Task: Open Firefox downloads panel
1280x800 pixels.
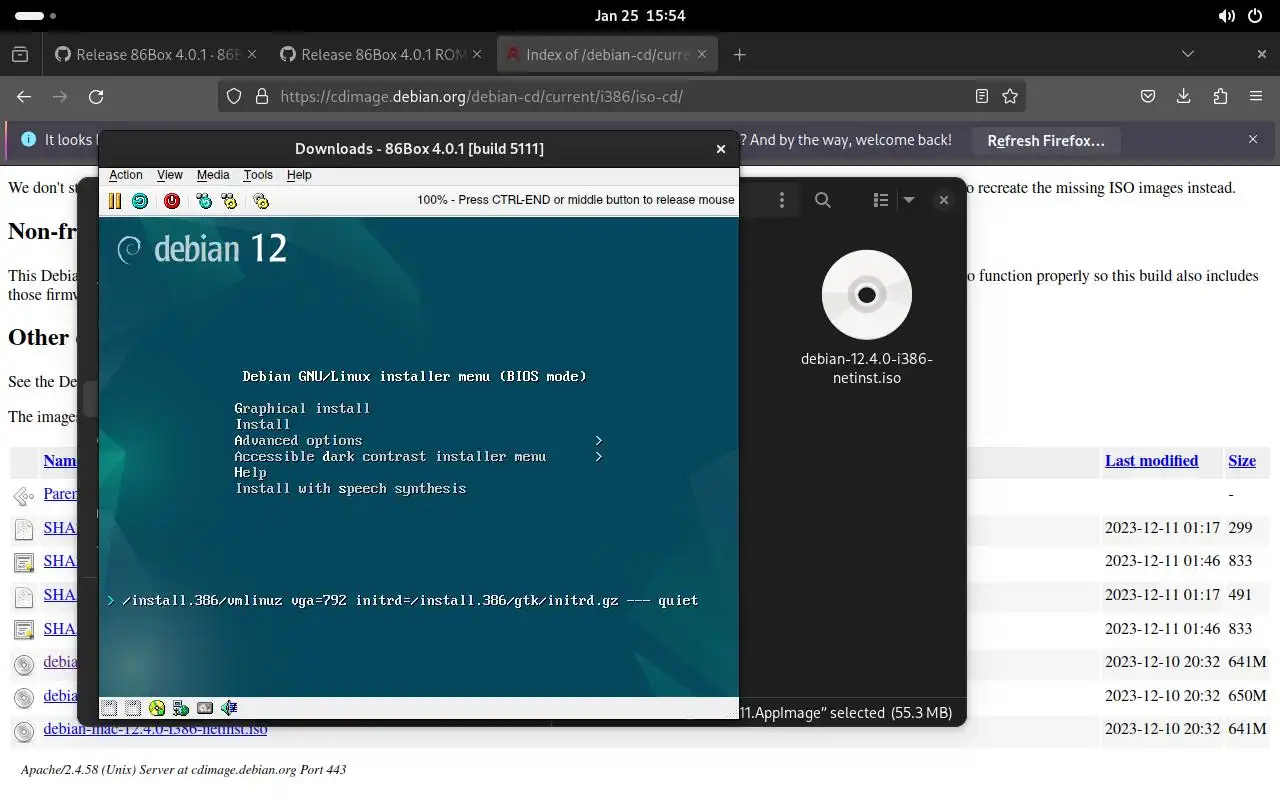Action: click(x=1184, y=97)
